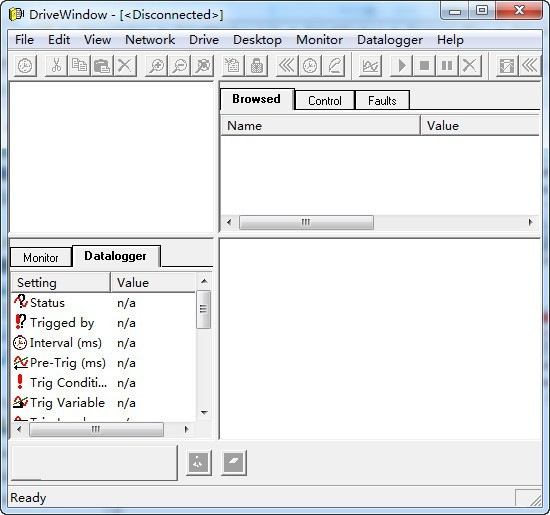Select the 'Trigged by' setting row text
Viewport: 550px width, 515px height.
62,323
